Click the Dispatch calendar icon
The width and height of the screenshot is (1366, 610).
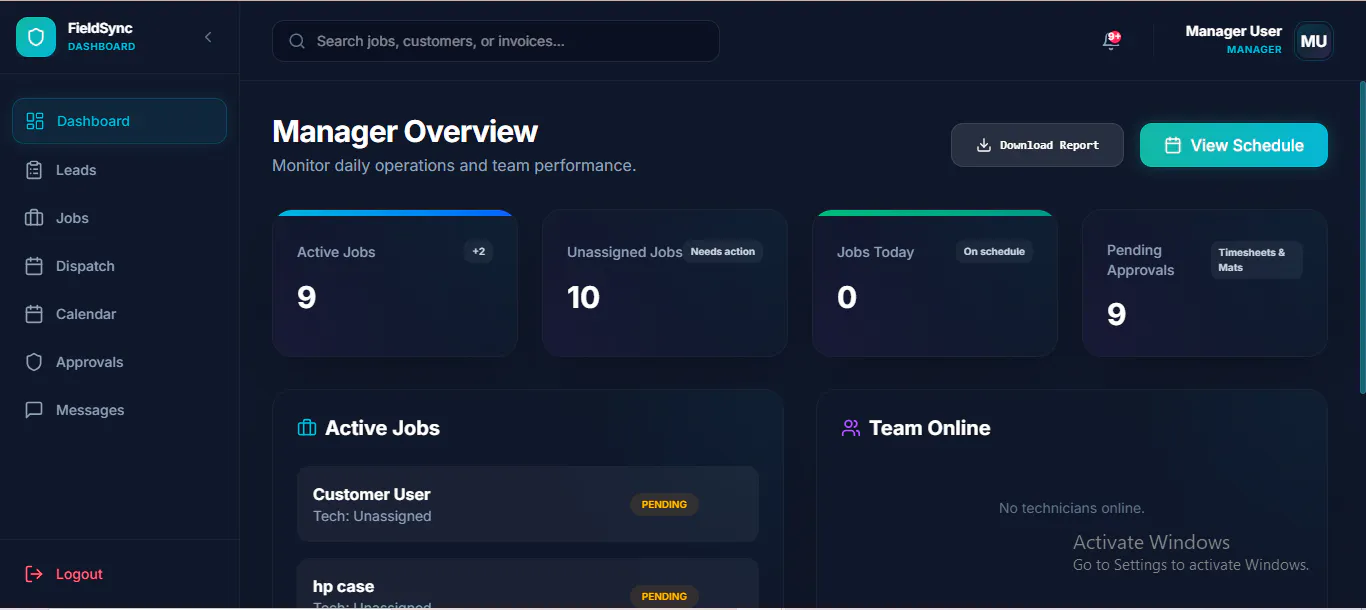34,266
